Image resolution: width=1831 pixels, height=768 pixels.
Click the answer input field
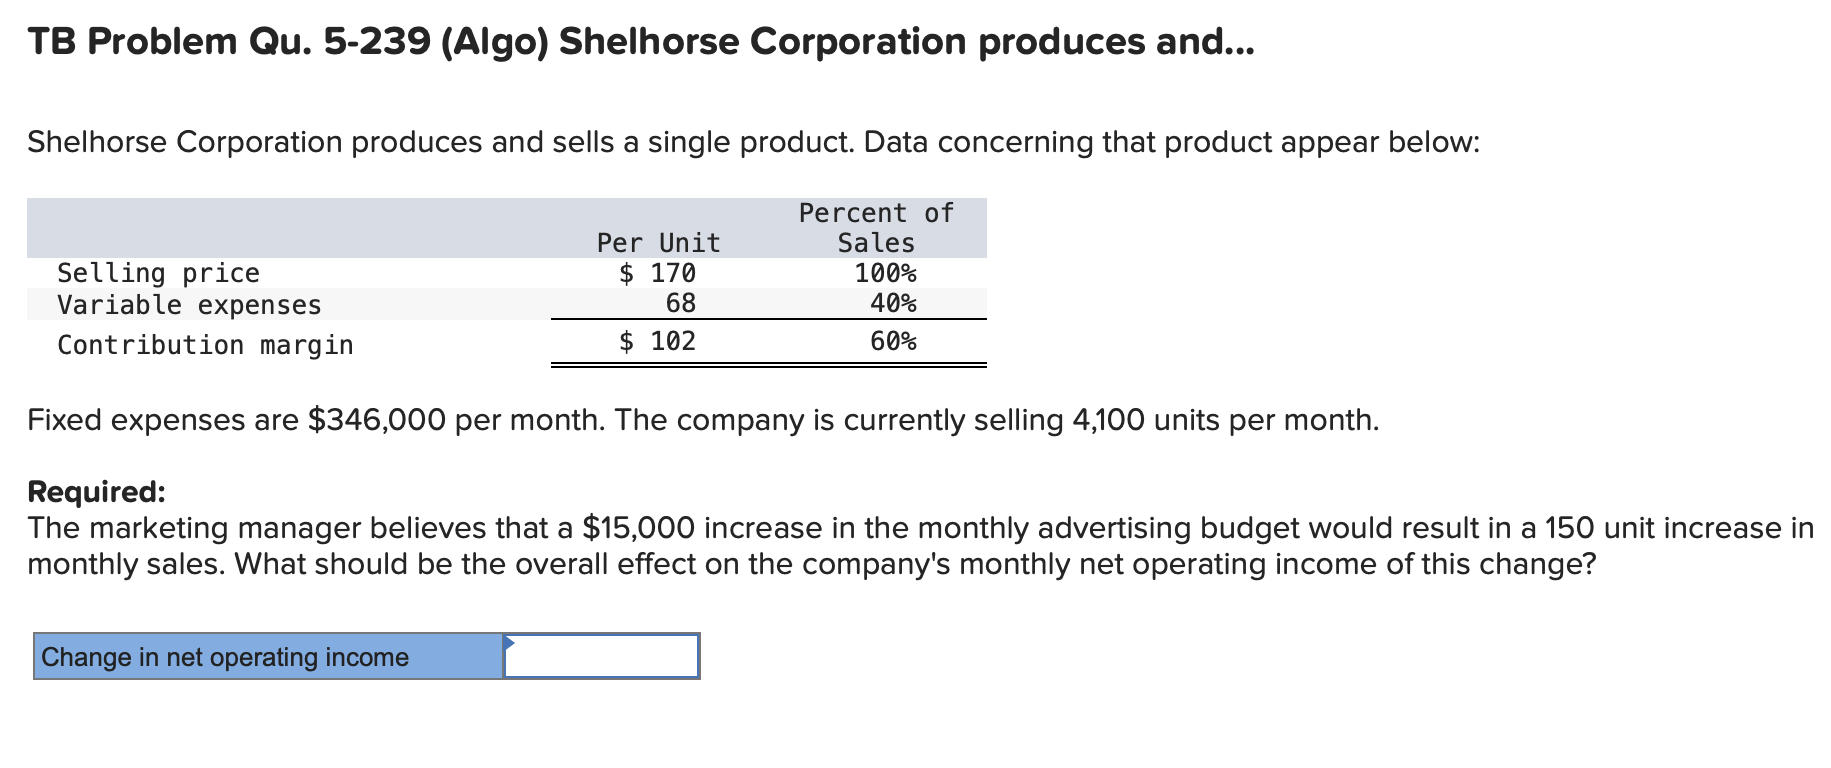point(600,657)
